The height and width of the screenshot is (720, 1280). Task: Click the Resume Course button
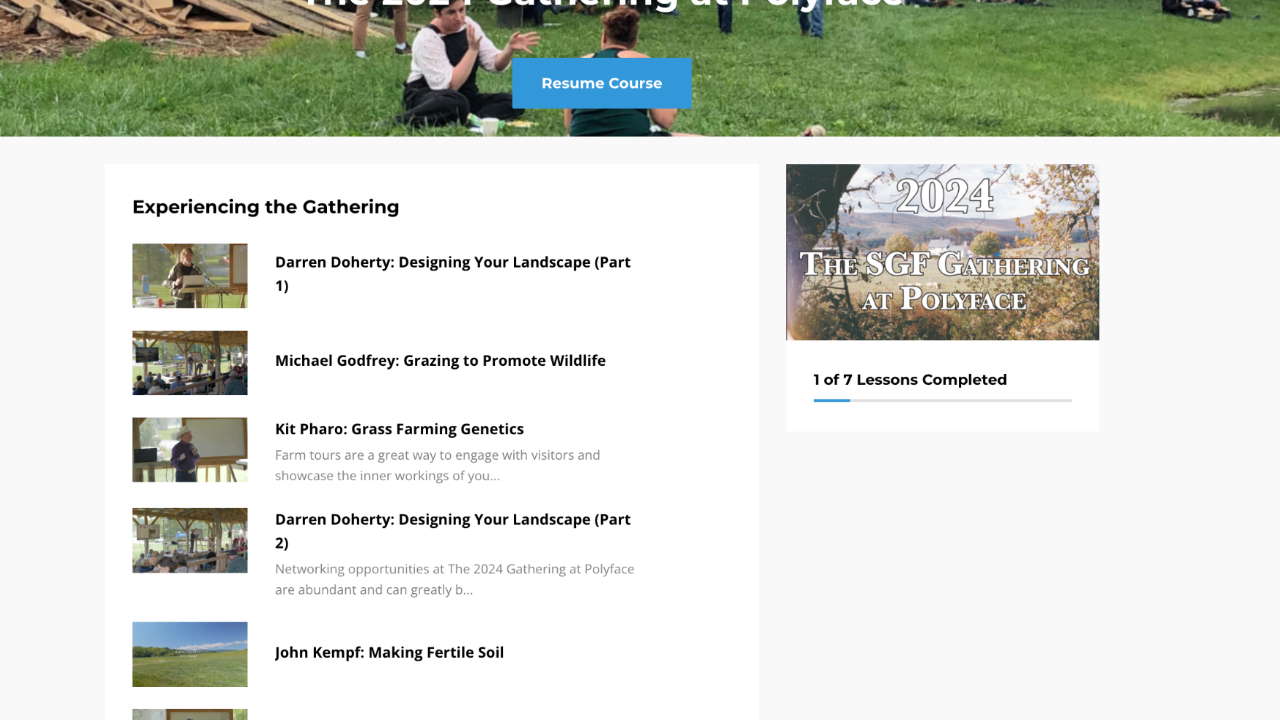click(601, 83)
